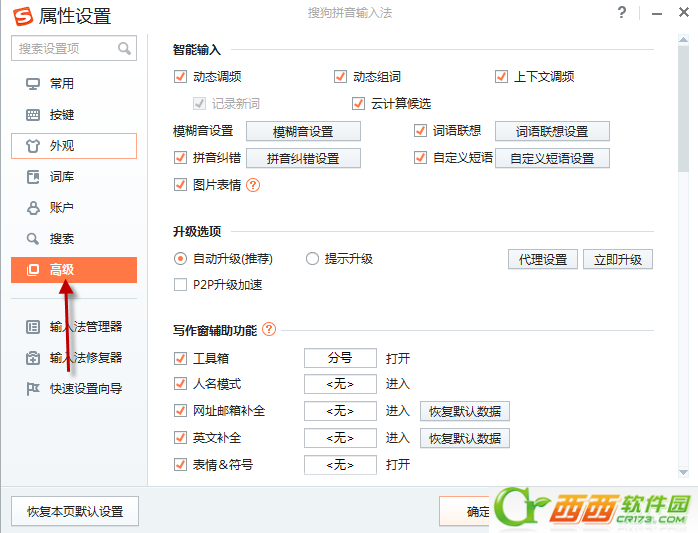Click the shirt icon beside 外观
The width and height of the screenshot is (698, 533).
[x=32, y=146]
